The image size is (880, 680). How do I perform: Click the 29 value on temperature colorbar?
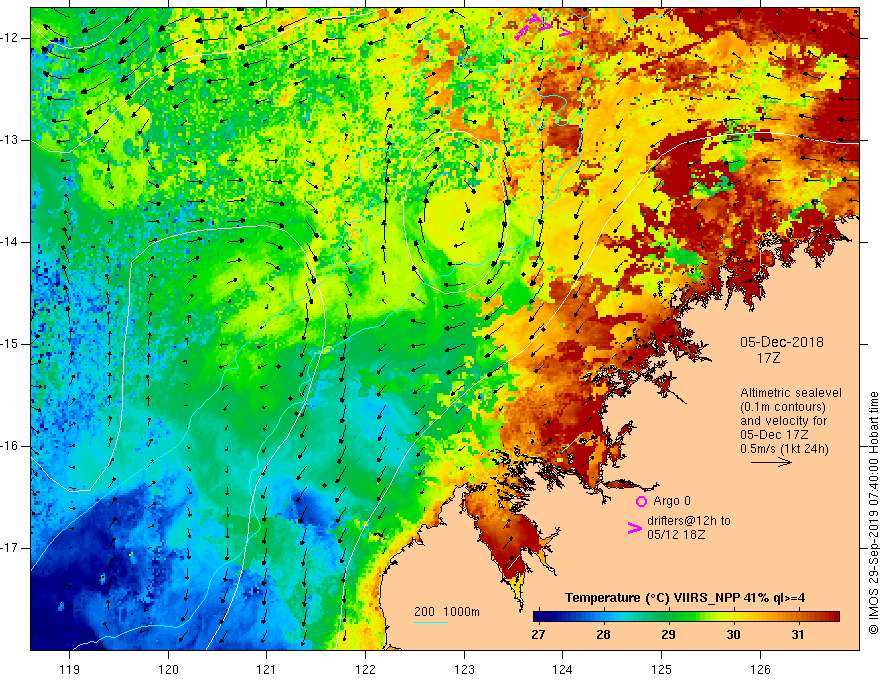point(668,635)
